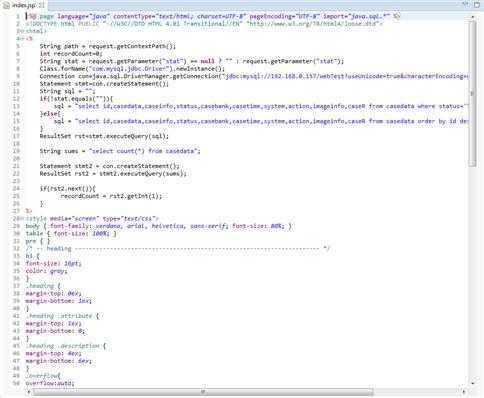Click the 'overflow:auto;' declaration
The height and width of the screenshot is (398, 484).
(50, 384)
